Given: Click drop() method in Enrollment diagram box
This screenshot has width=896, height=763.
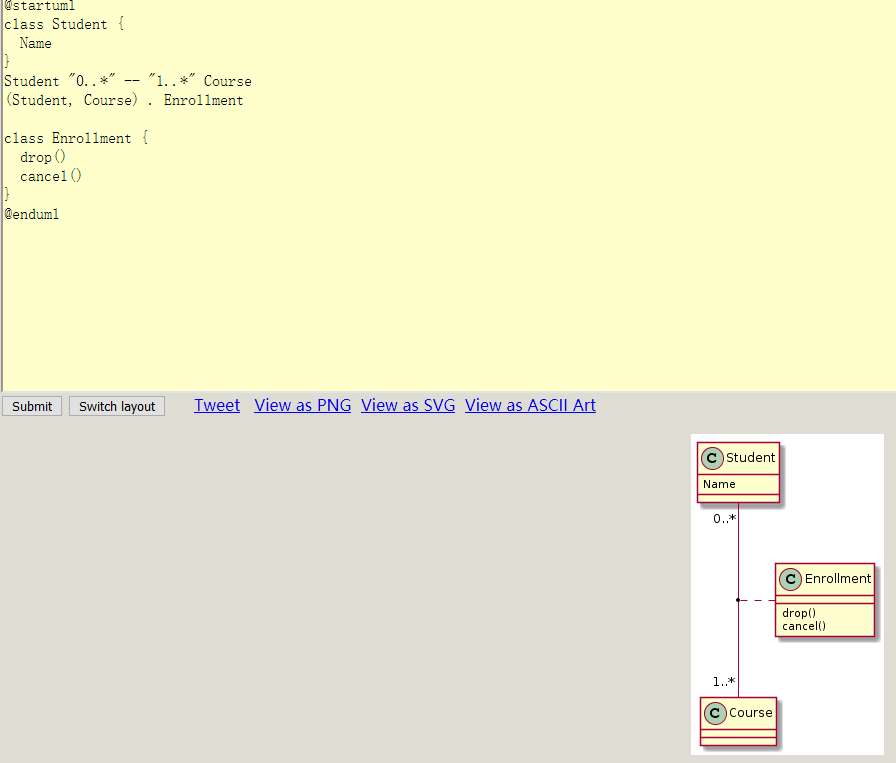Looking at the screenshot, I should pyautogui.click(x=799, y=613).
